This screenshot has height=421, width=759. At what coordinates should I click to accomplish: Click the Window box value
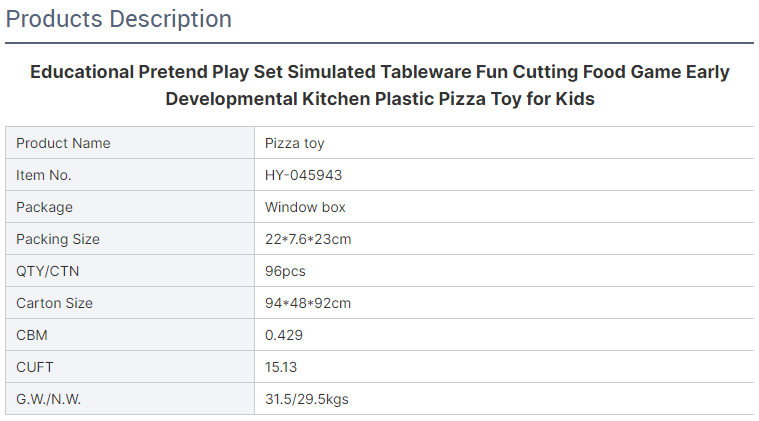305,207
